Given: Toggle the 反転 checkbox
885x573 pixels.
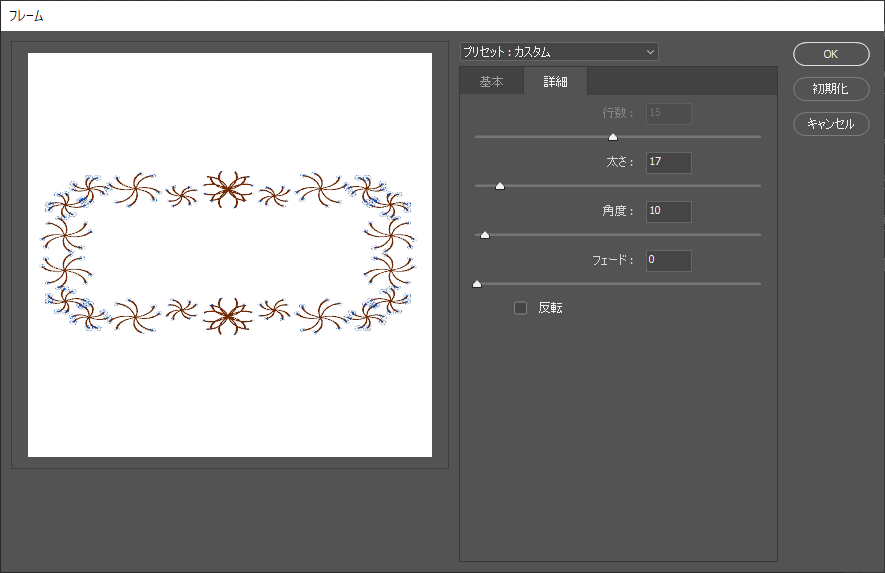Looking at the screenshot, I should (520, 308).
